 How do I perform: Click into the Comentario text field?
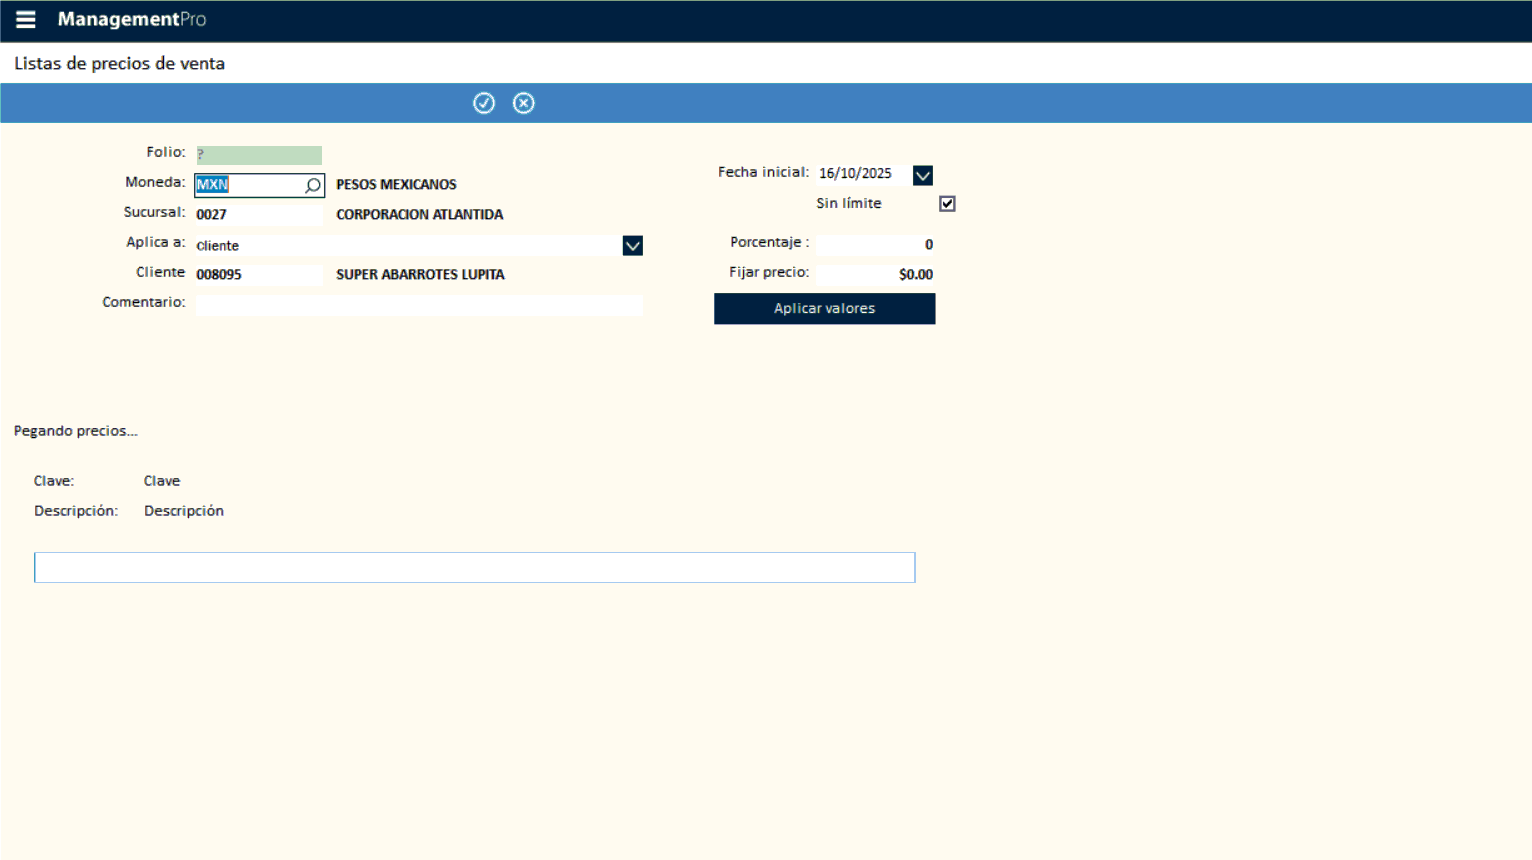pyautogui.click(x=419, y=304)
